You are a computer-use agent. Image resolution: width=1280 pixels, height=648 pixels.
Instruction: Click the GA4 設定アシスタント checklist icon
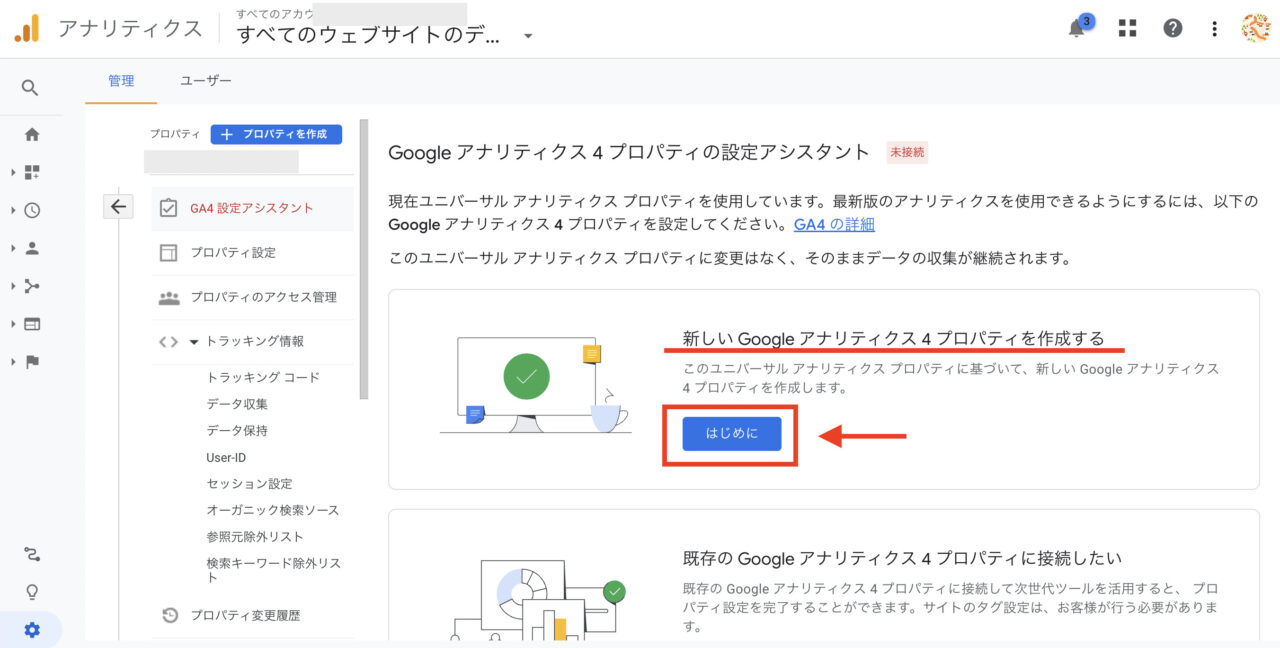pos(169,208)
